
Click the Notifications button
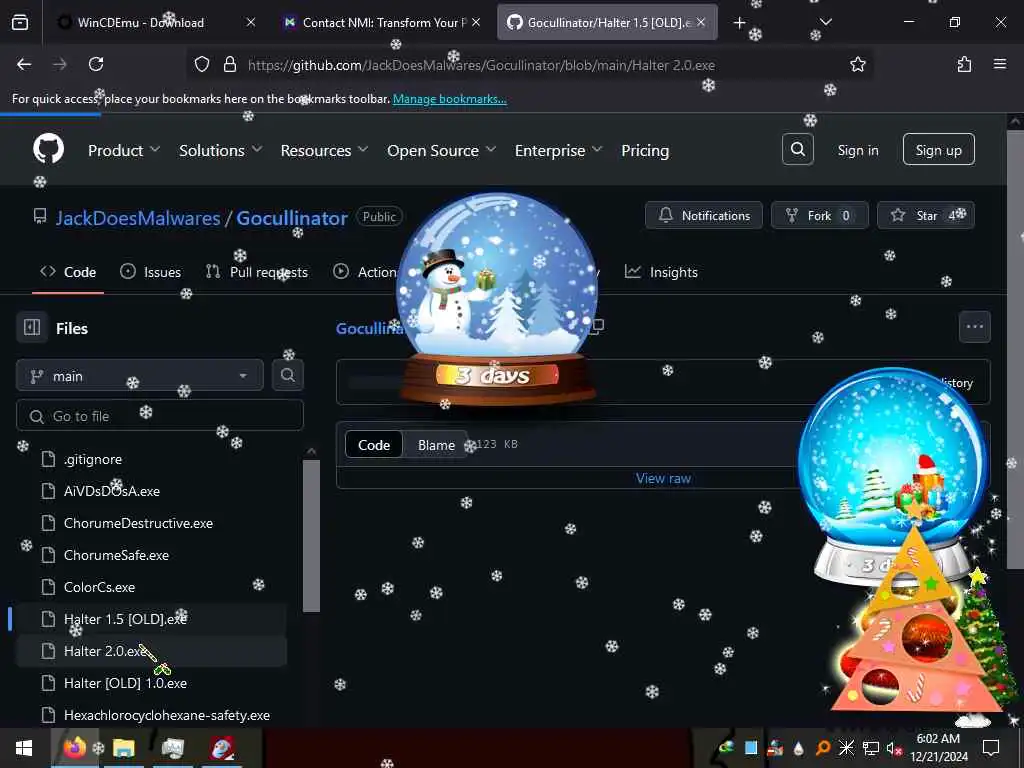pos(703,216)
